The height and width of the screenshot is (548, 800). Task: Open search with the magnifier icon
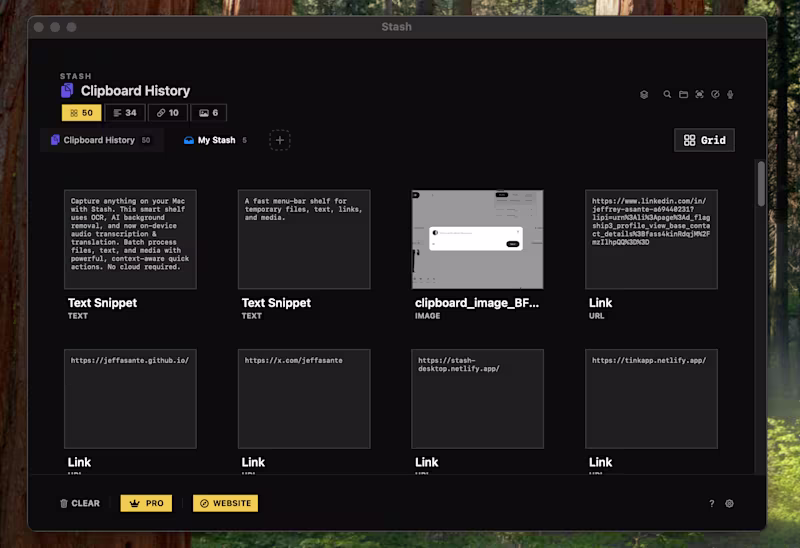pos(667,94)
